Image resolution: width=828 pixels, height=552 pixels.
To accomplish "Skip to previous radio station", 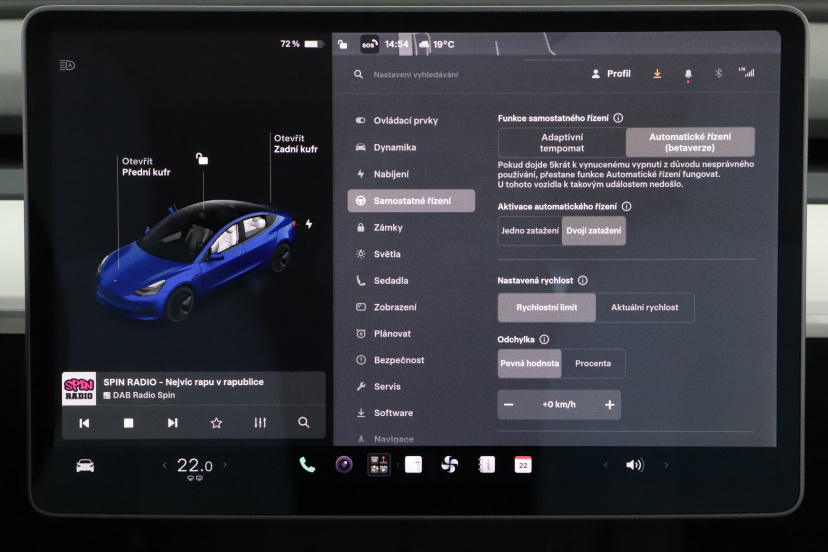I will pyautogui.click(x=84, y=423).
